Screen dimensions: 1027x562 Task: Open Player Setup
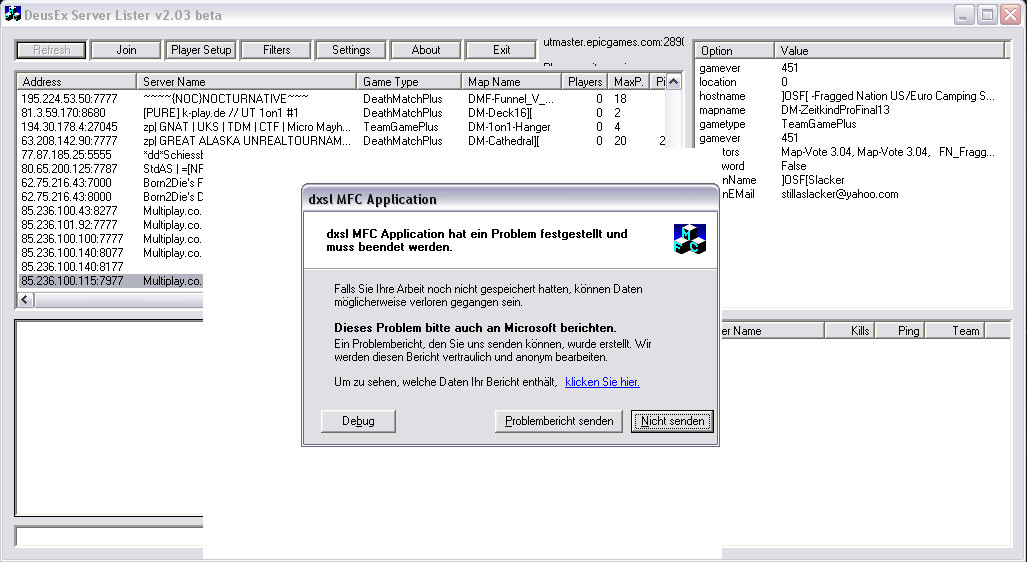point(201,50)
